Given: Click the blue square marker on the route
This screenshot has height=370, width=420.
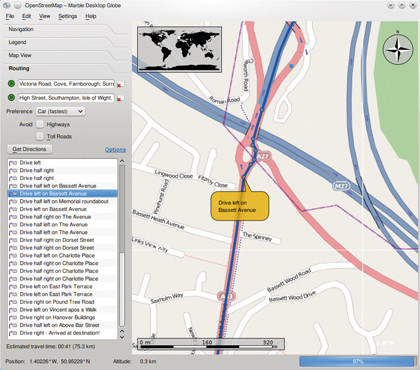Looking at the screenshot, I should pos(291,66).
